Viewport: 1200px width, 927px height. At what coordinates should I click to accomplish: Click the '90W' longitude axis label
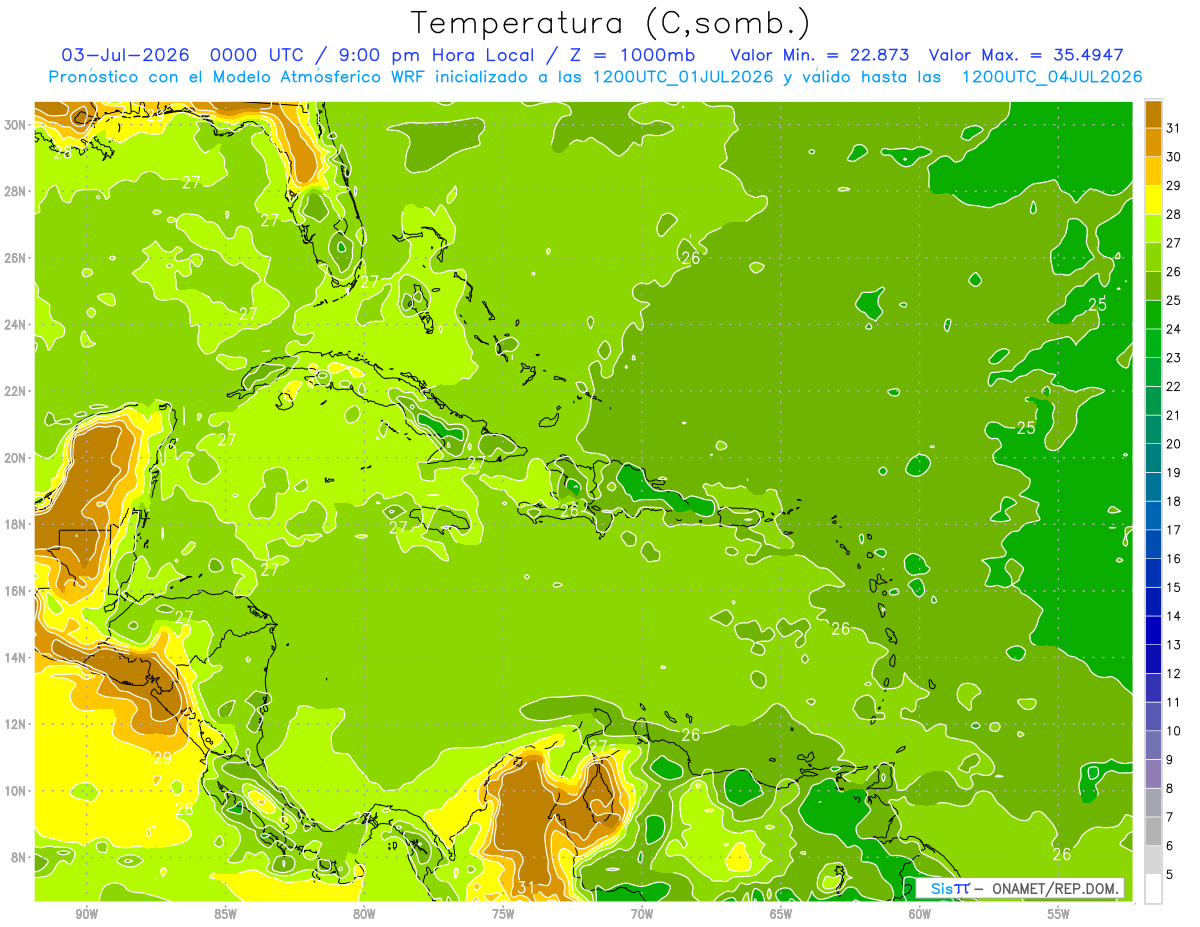click(86, 913)
